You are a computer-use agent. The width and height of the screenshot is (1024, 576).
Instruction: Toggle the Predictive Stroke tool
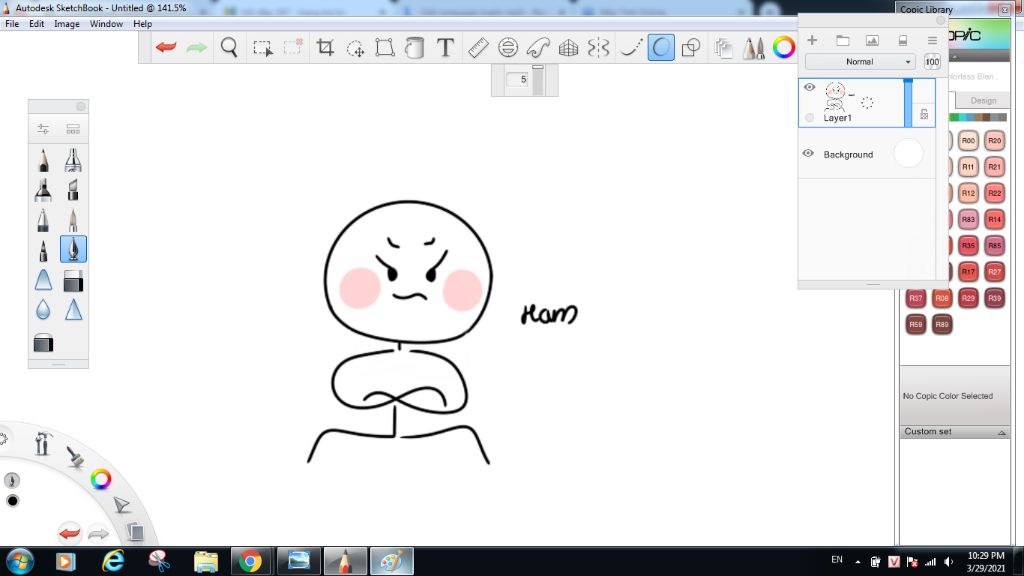point(631,48)
